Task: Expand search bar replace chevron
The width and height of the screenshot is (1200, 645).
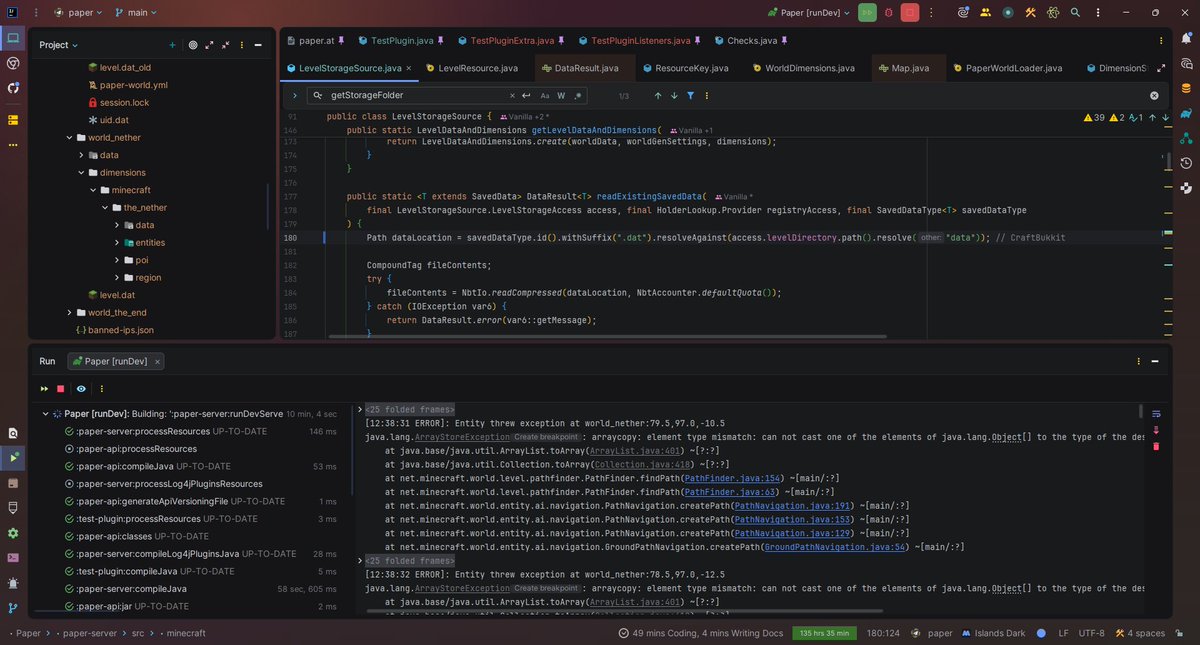Action: tap(295, 96)
